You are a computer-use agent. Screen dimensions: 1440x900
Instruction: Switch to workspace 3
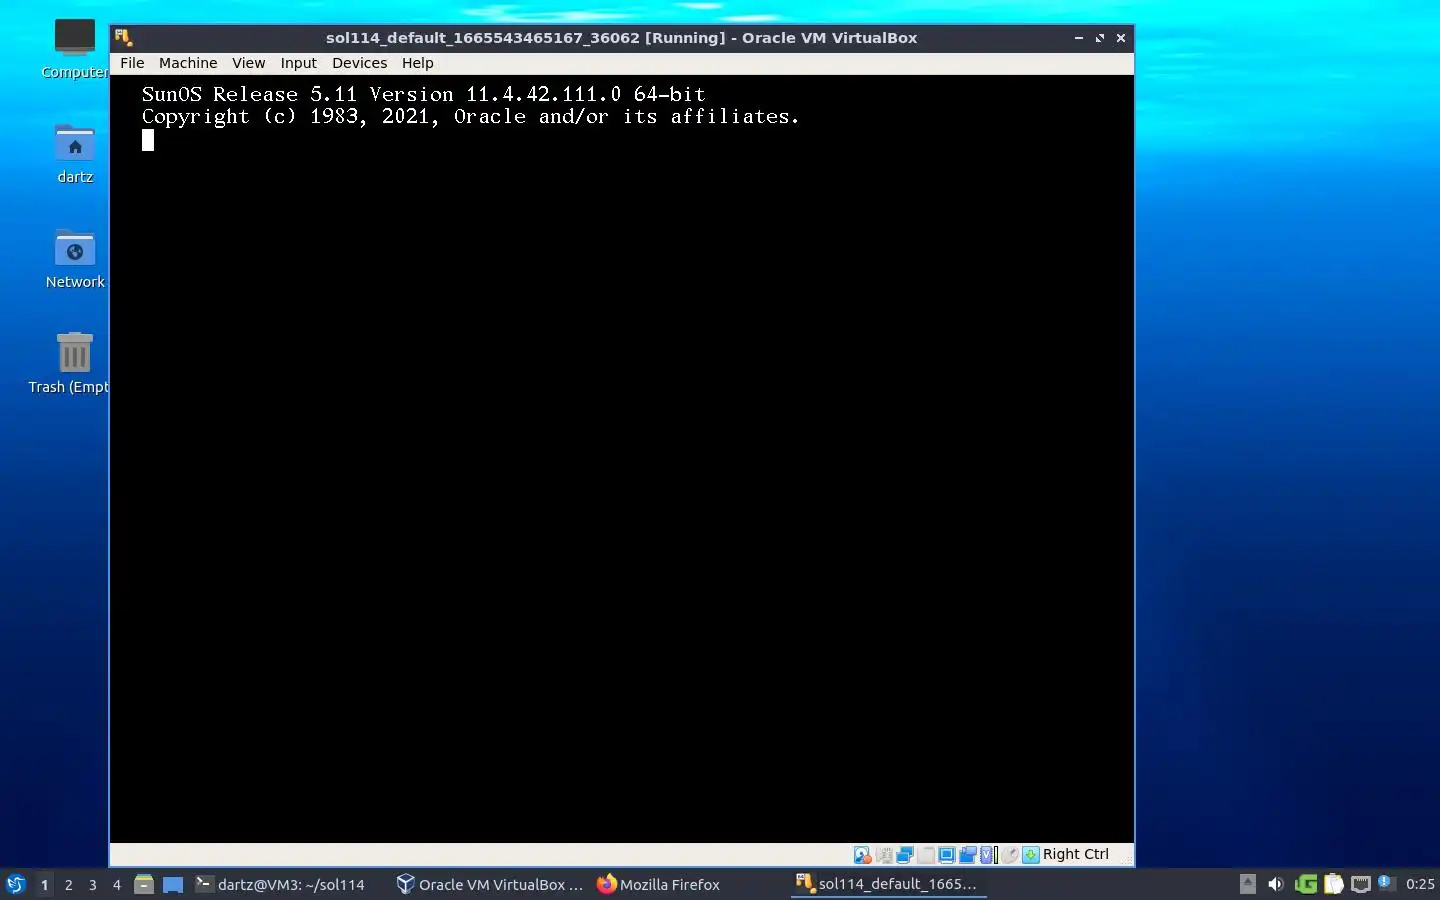point(92,885)
